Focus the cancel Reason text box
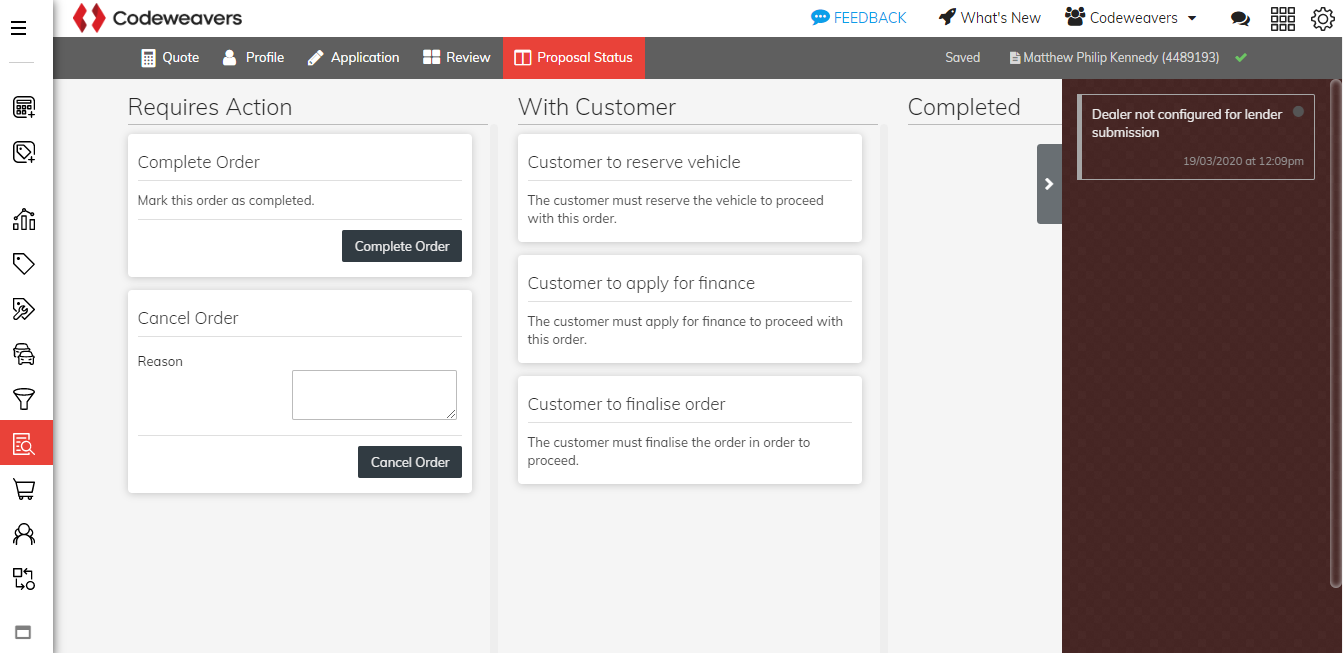The width and height of the screenshot is (1343, 653). point(374,395)
